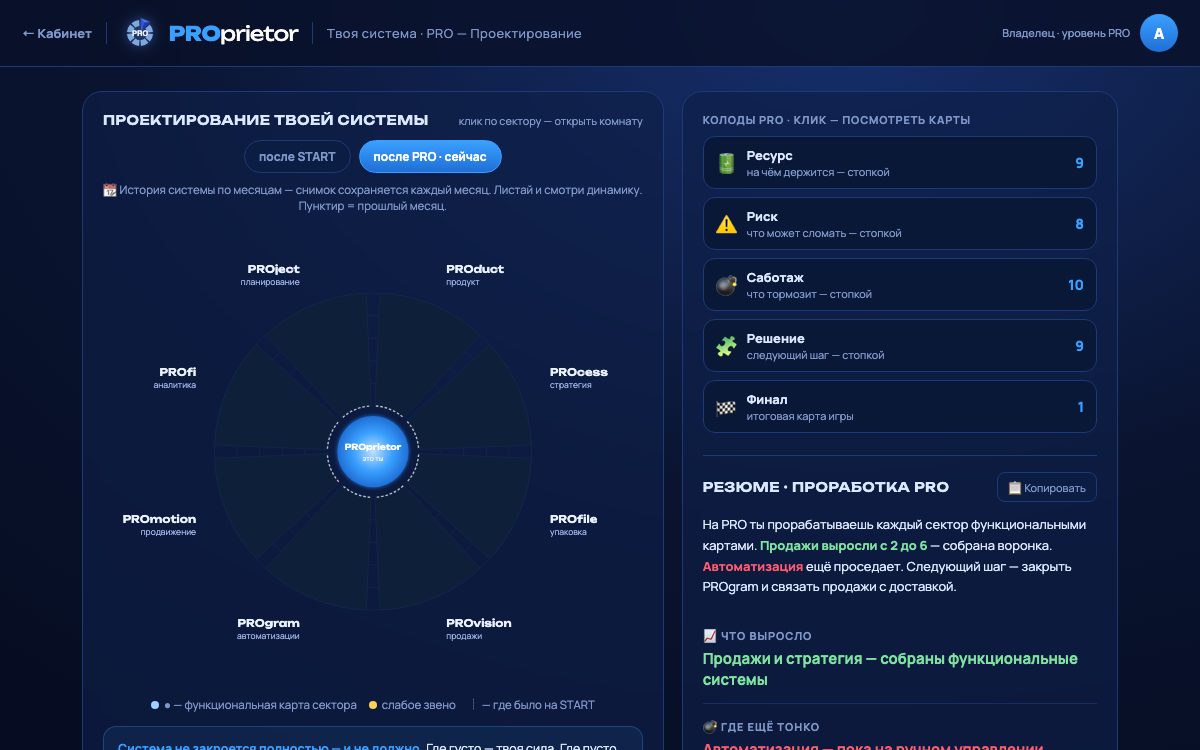This screenshot has height=750, width=1200.
Task: Open the PROduct продукт sector
Action: click(475, 275)
